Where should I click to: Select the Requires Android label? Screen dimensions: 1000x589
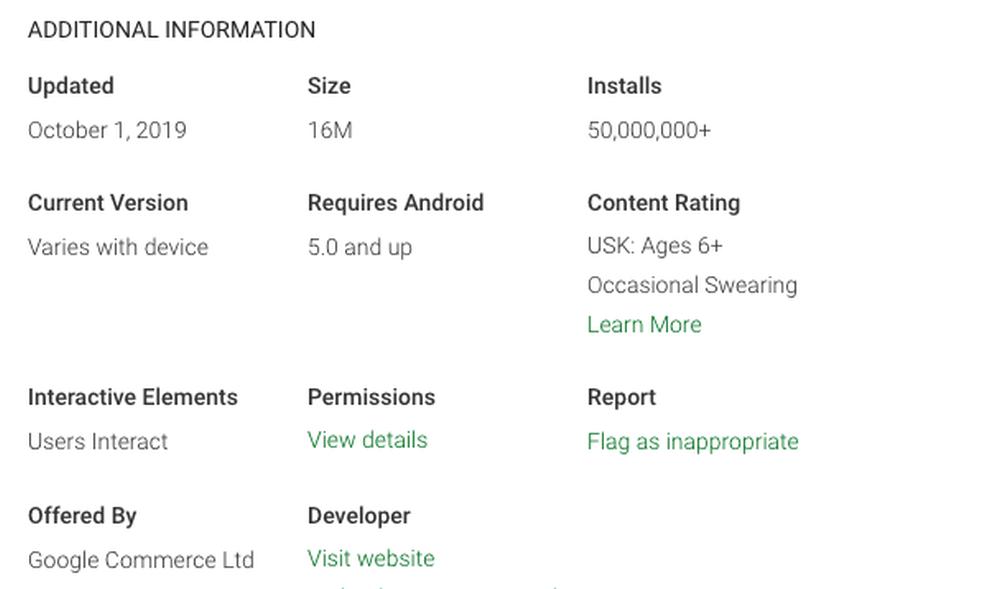[395, 203]
